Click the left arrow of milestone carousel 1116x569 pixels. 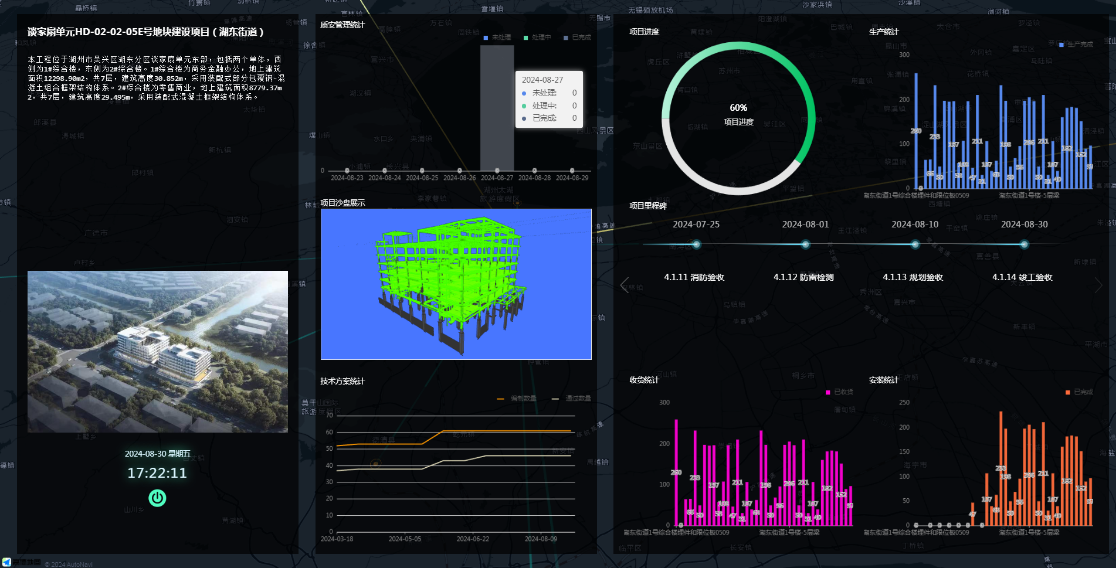tap(625, 285)
